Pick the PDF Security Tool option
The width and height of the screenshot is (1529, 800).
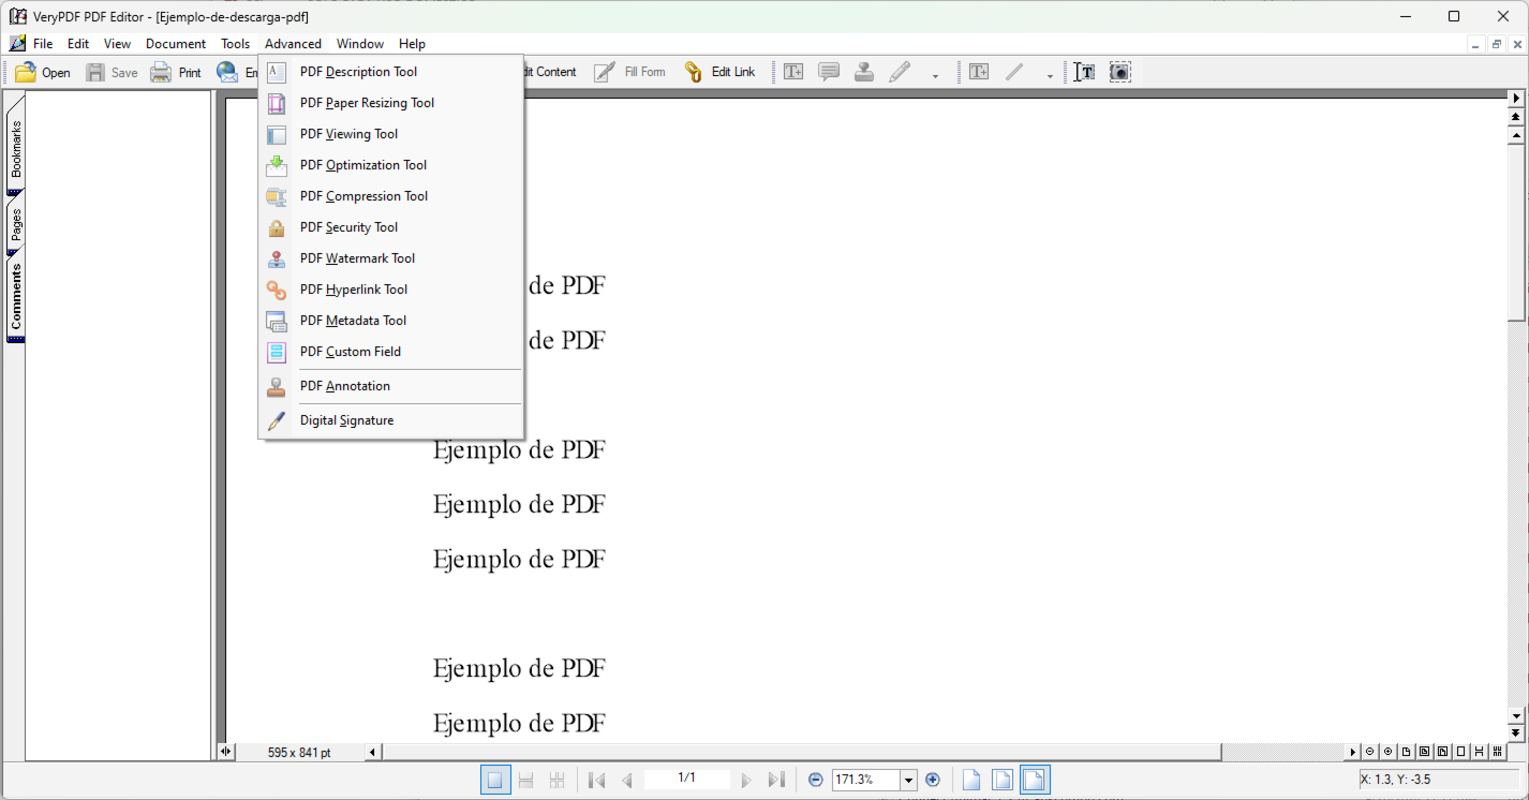(x=390, y=227)
